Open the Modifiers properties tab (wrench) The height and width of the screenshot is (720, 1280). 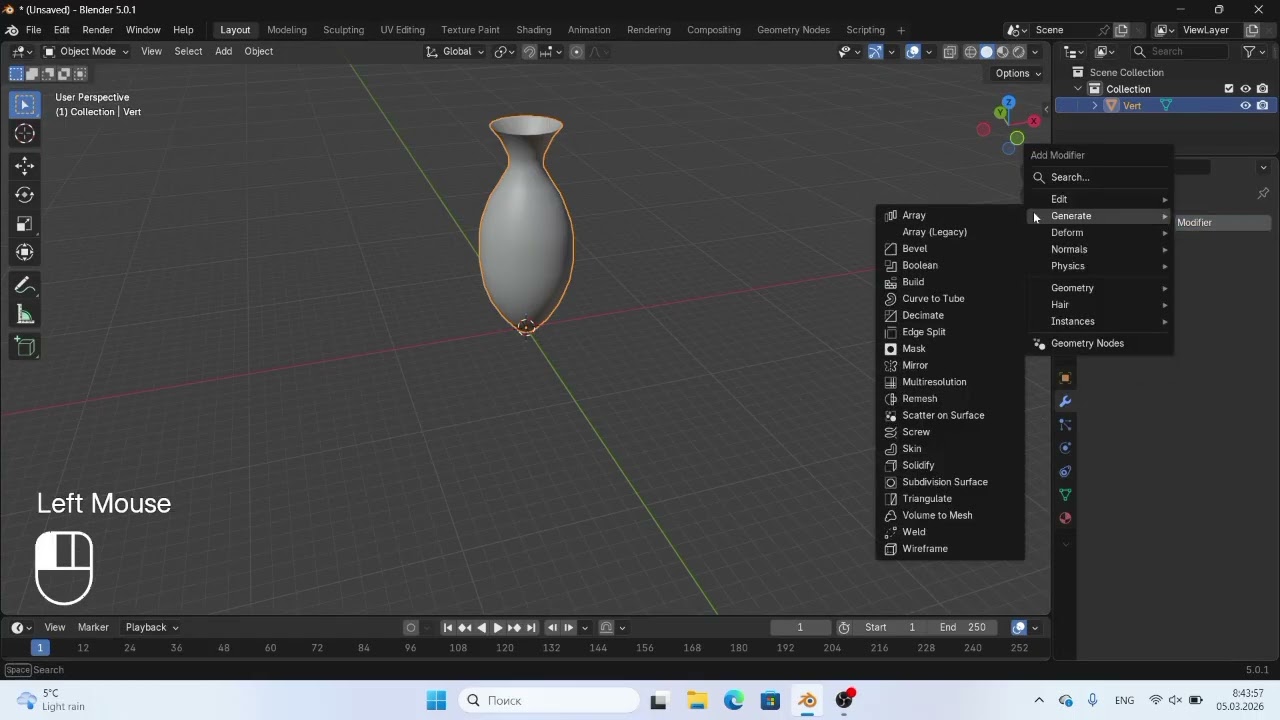(x=1065, y=401)
